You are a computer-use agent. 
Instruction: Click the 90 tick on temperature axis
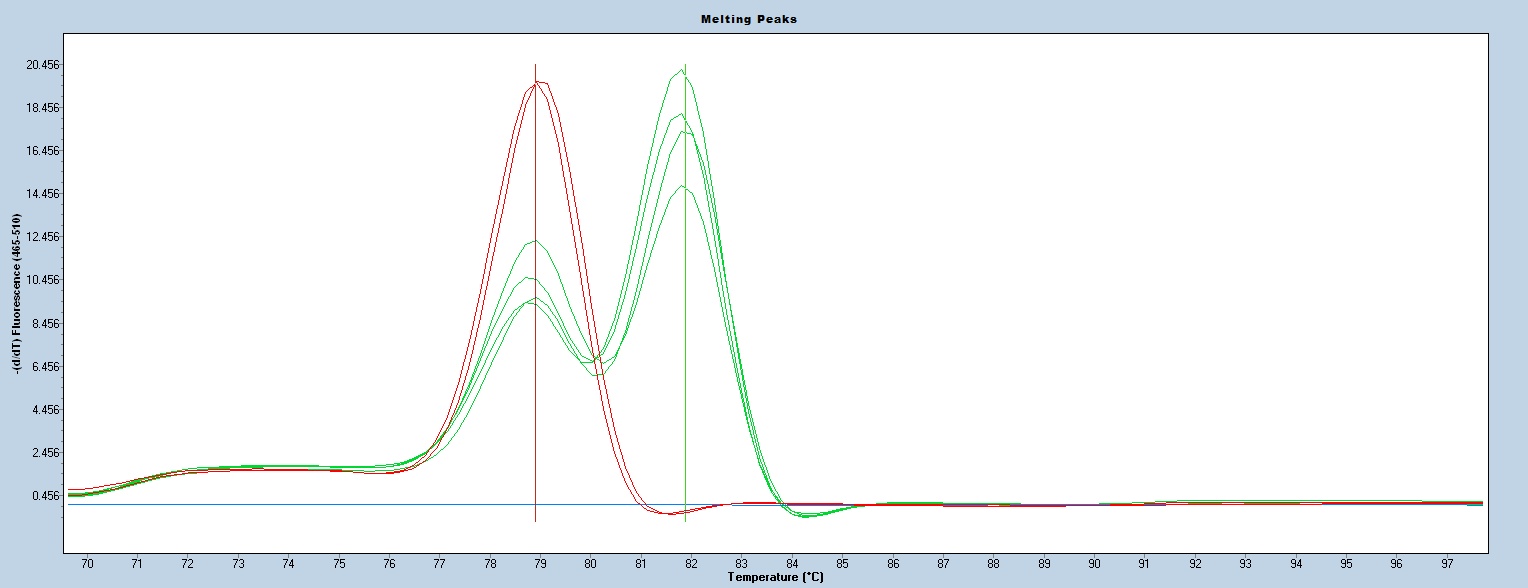point(1094,564)
